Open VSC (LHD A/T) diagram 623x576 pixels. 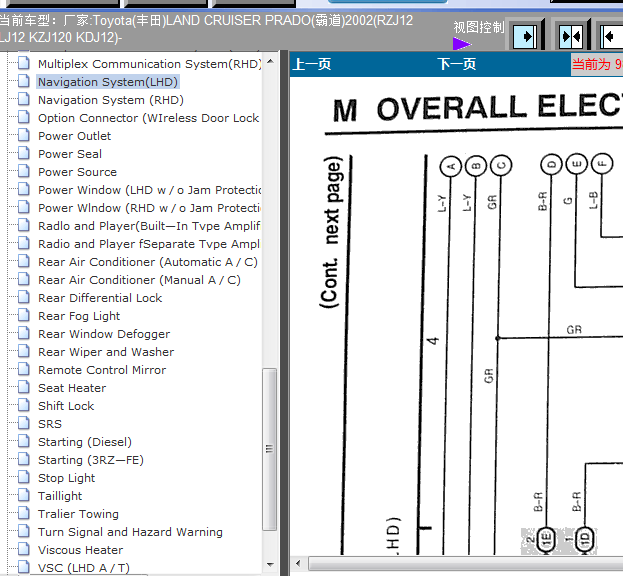click(84, 568)
